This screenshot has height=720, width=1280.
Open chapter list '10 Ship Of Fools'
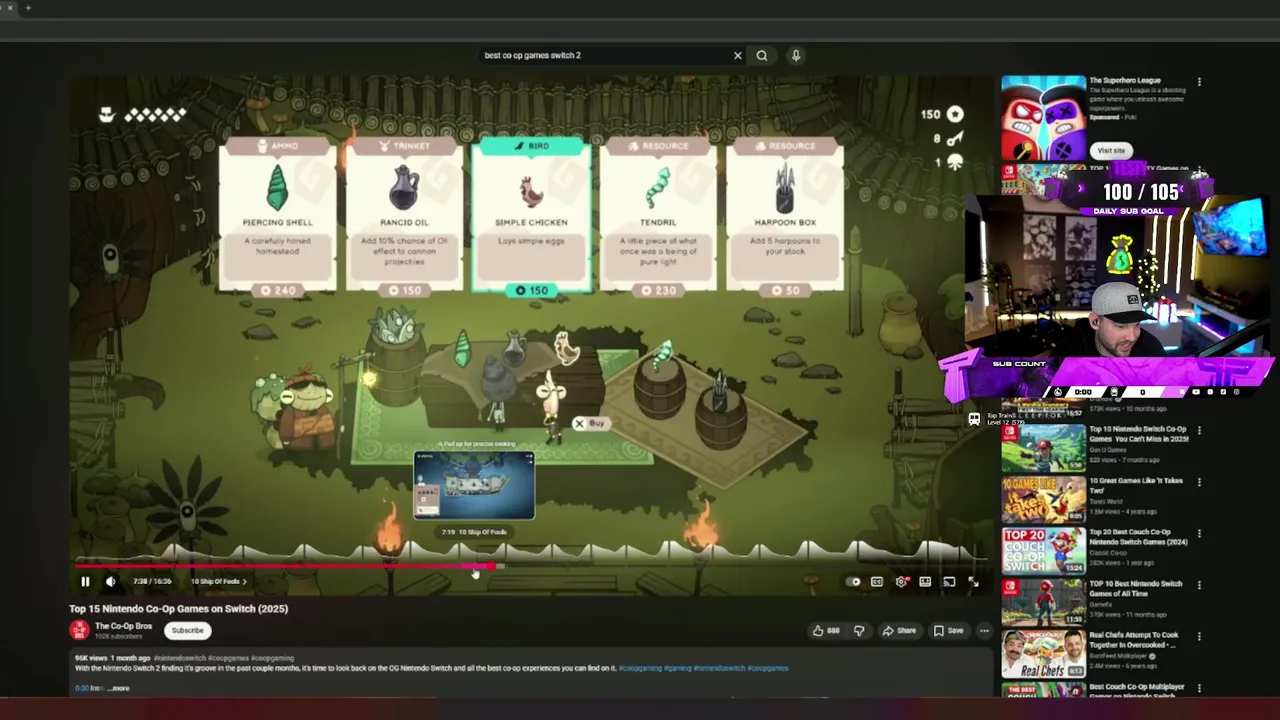coord(218,581)
